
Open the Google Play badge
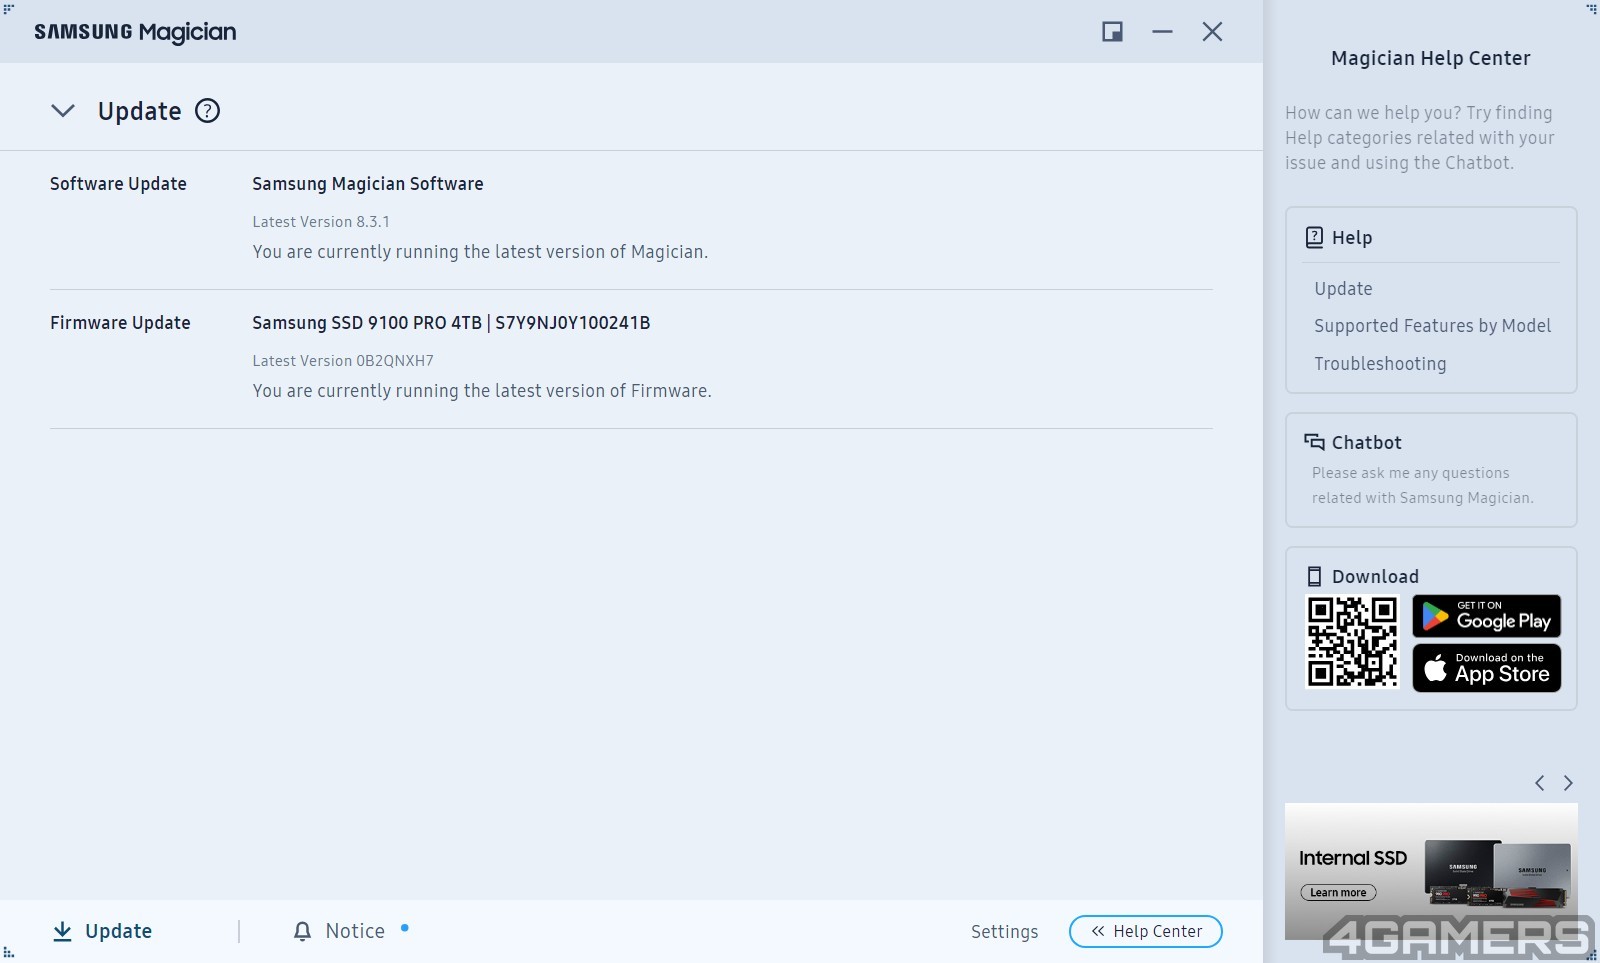(x=1487, y=616)
